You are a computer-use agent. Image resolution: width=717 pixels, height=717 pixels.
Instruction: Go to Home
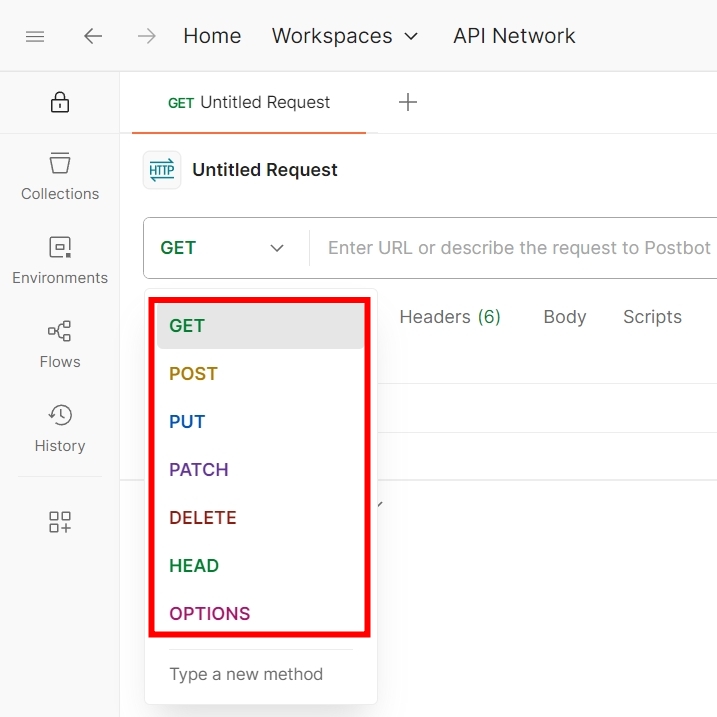coord(212,36)
